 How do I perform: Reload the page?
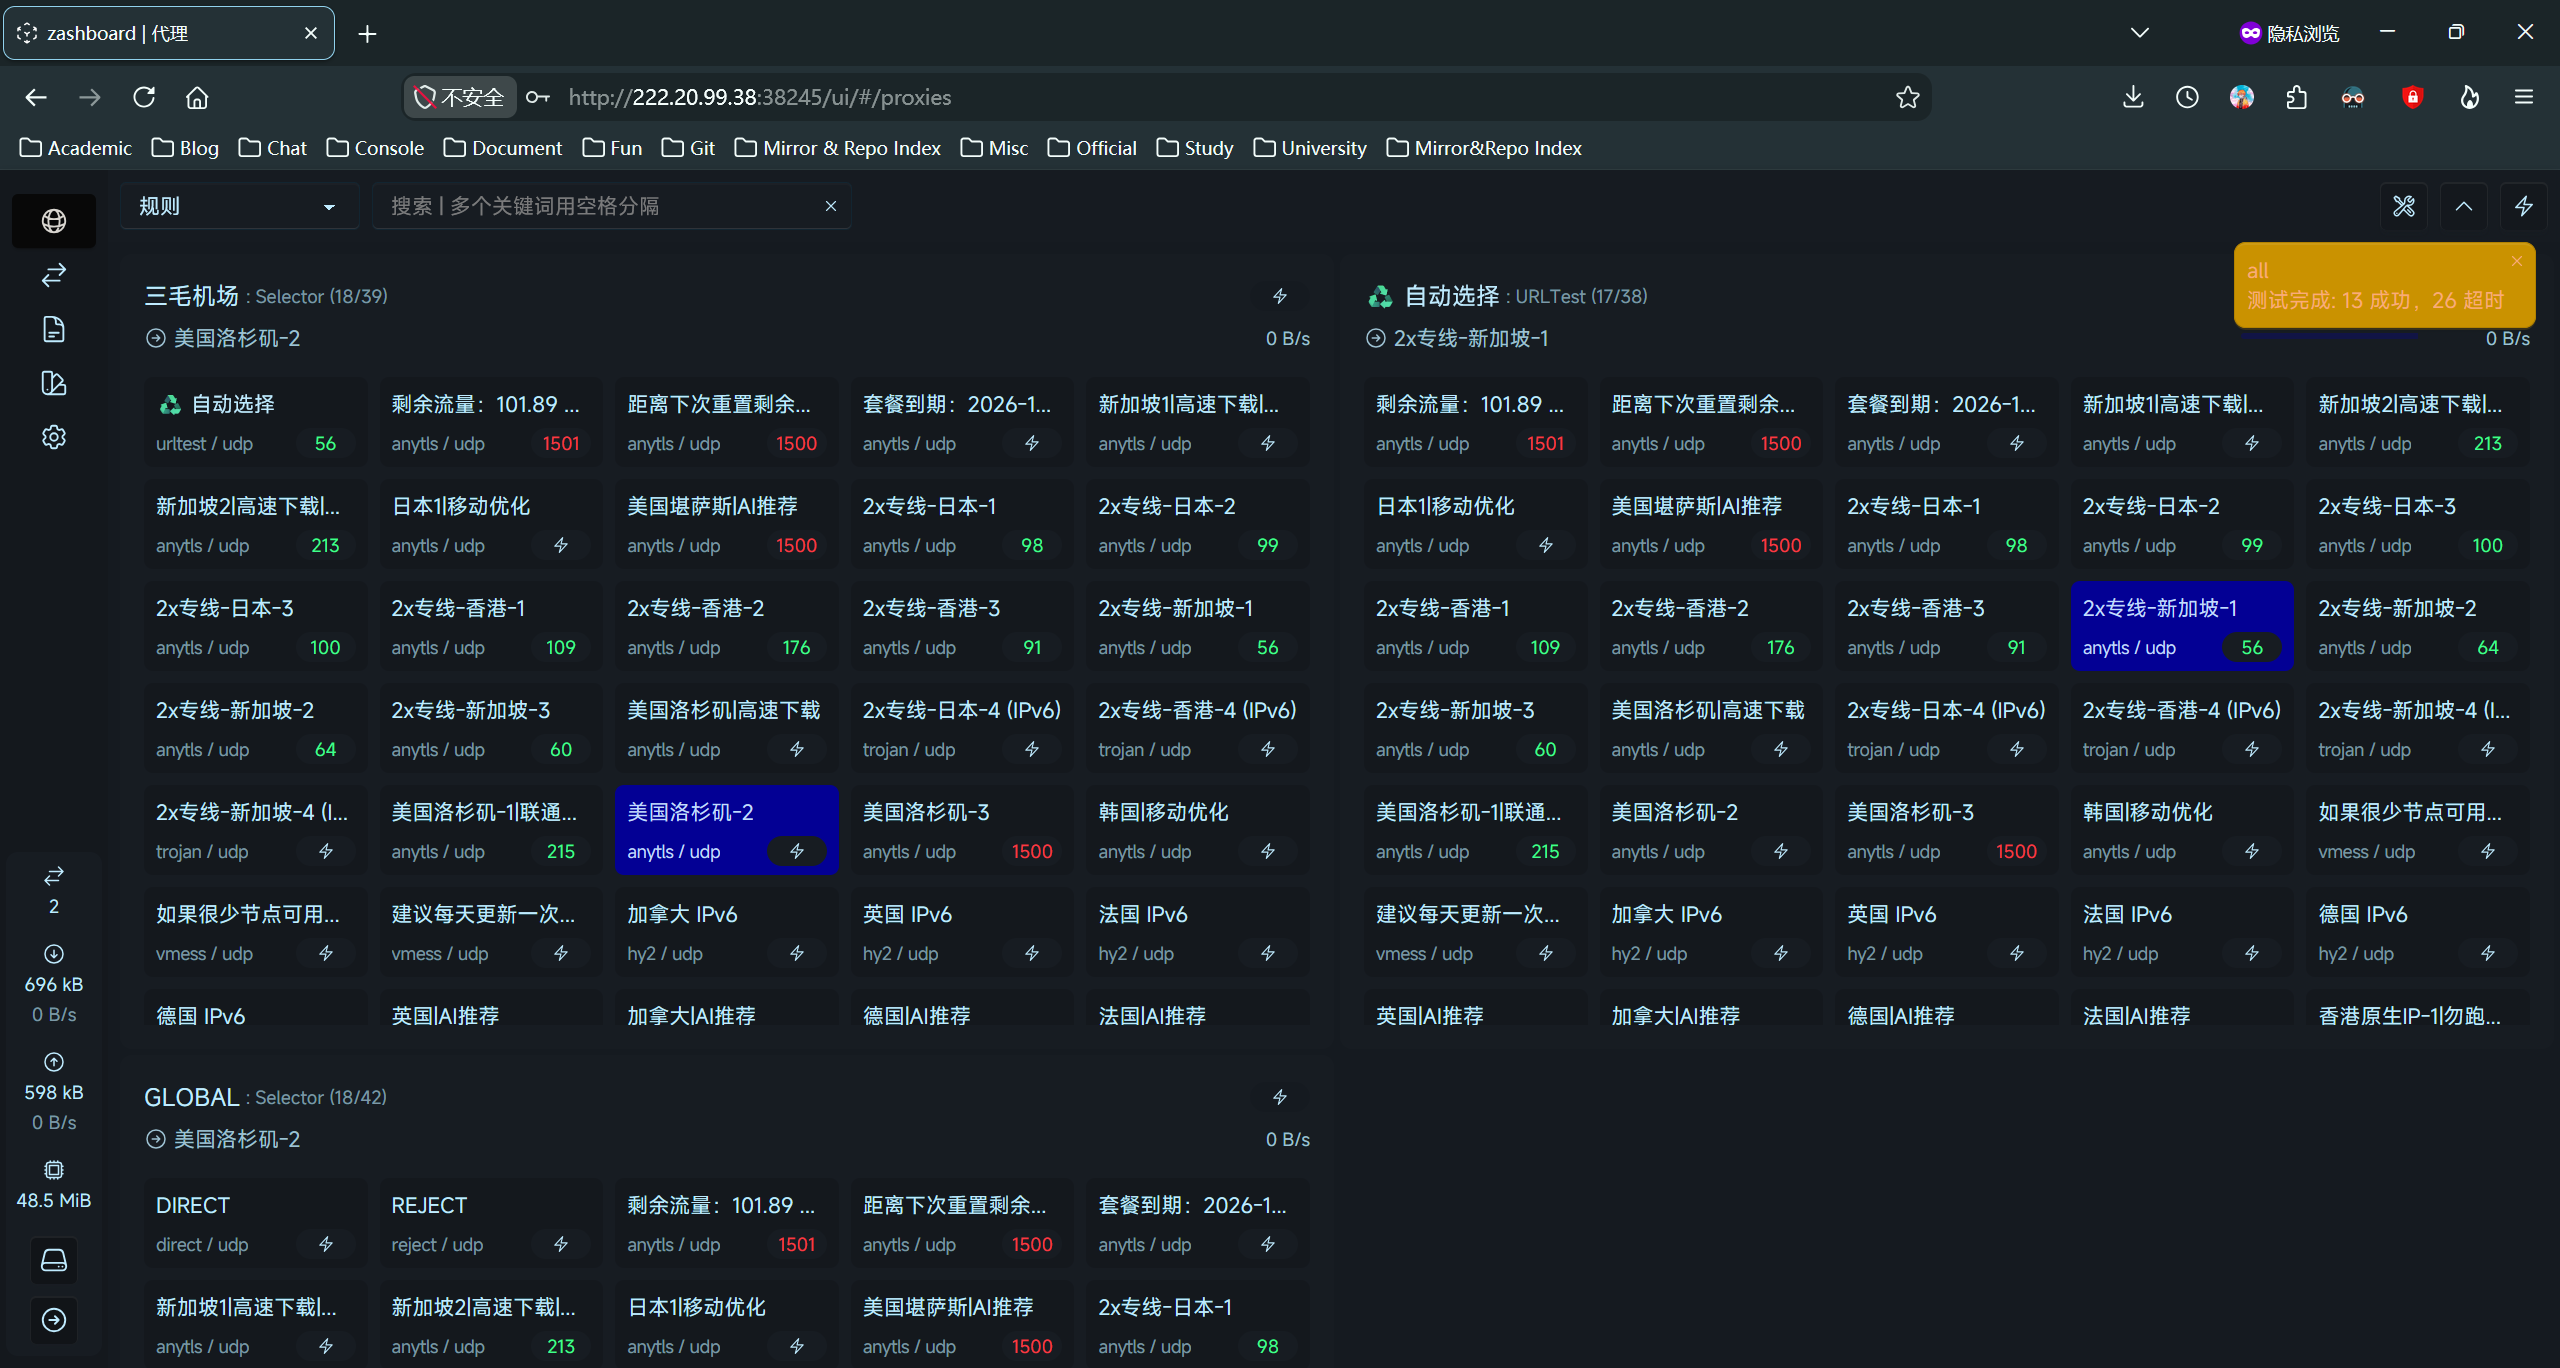coord(144,97)
